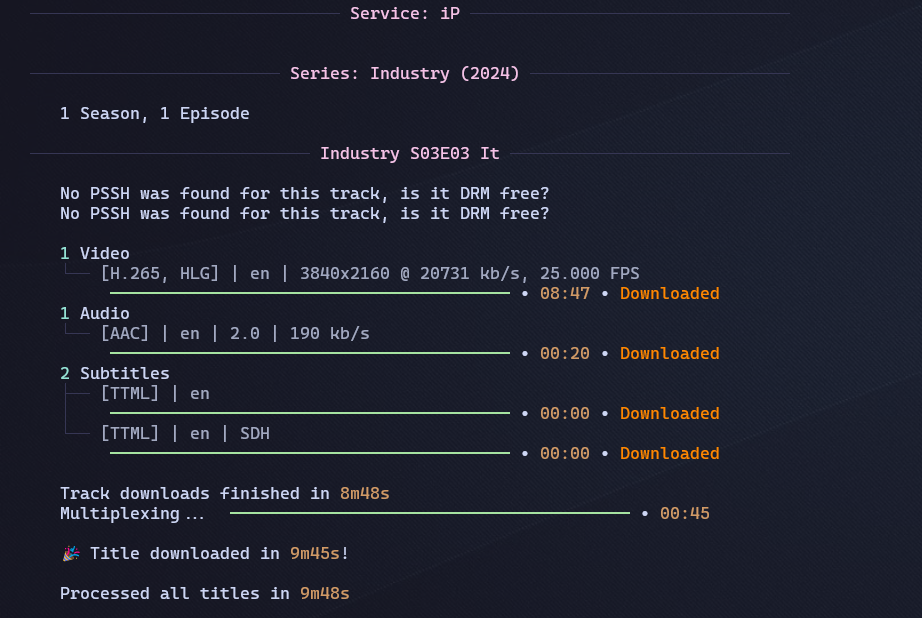The image size is (922, 618).
Task: Click the video track download progress bar
Action: click(310, 293)
